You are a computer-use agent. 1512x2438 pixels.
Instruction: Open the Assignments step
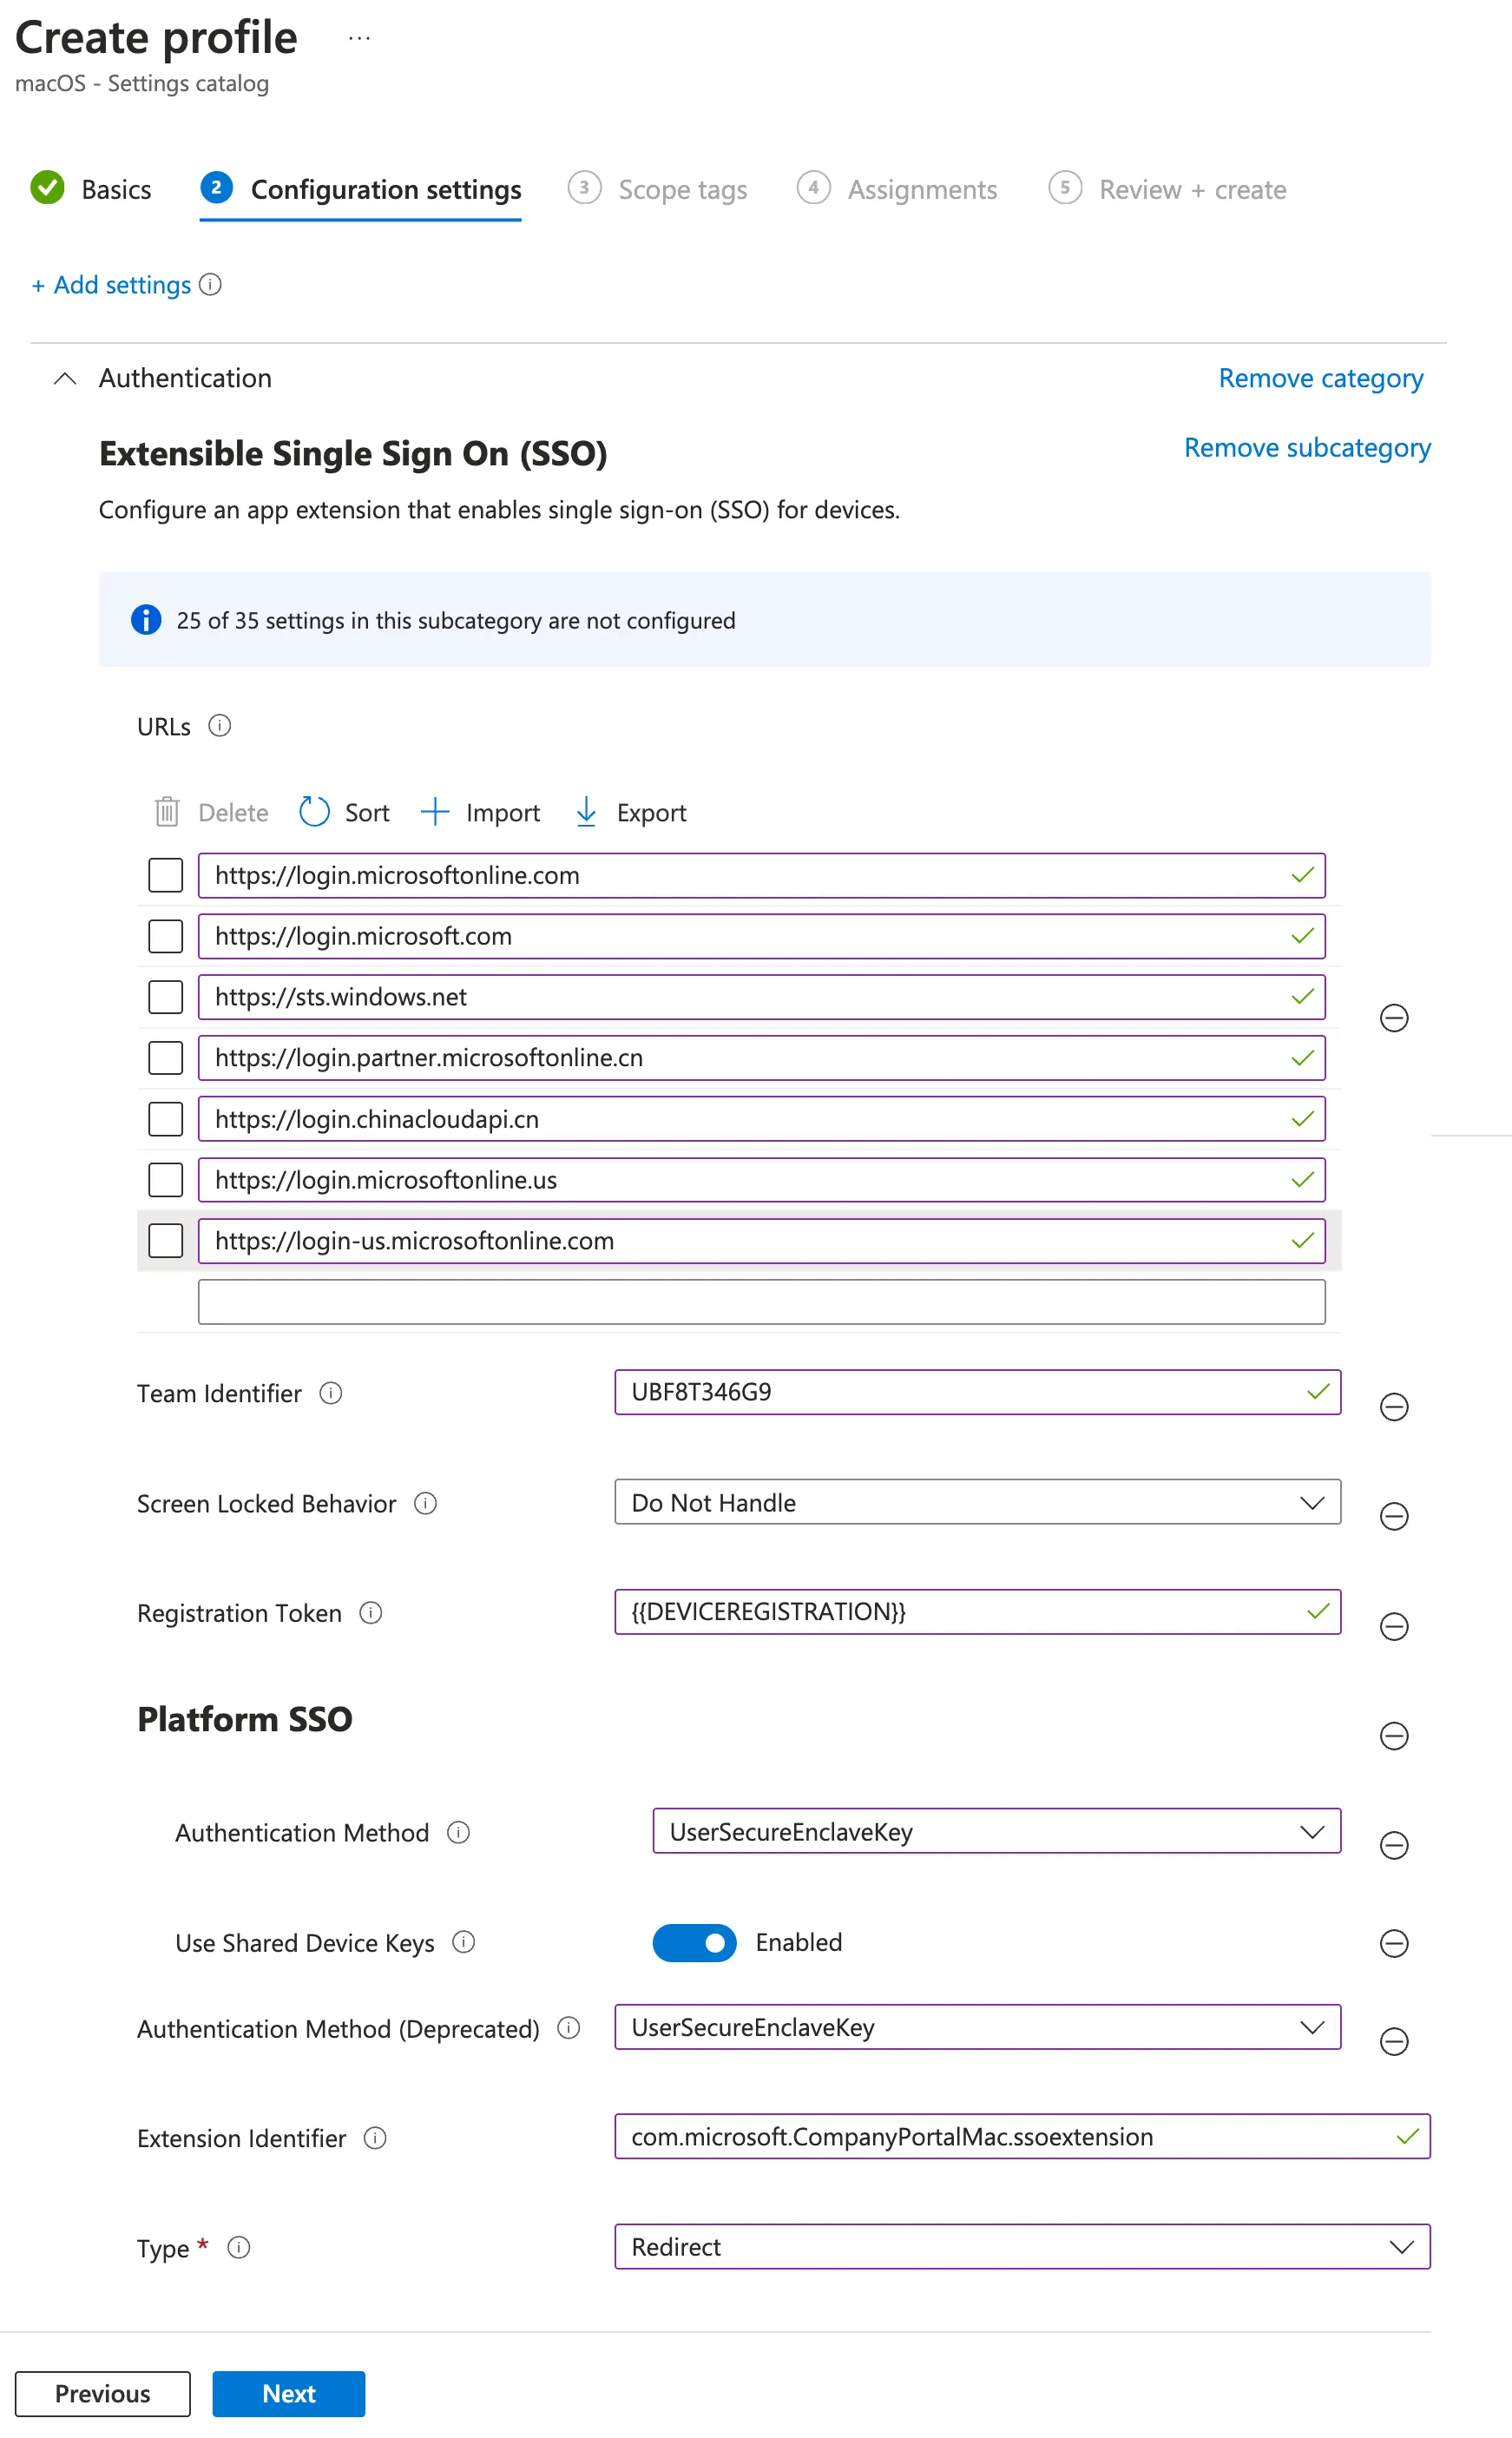tap(897, 189)
